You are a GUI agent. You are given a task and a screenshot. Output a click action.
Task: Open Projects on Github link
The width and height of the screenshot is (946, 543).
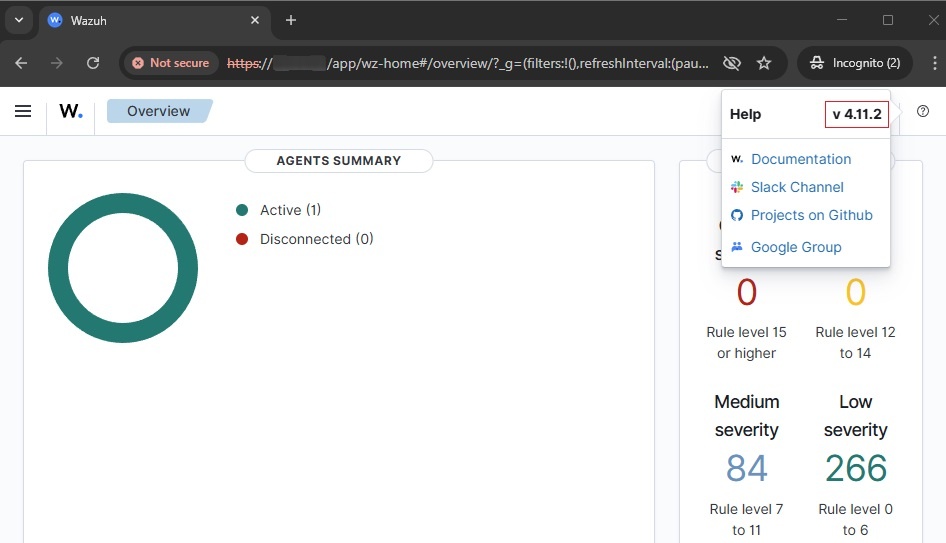click(x=811, y=215)
